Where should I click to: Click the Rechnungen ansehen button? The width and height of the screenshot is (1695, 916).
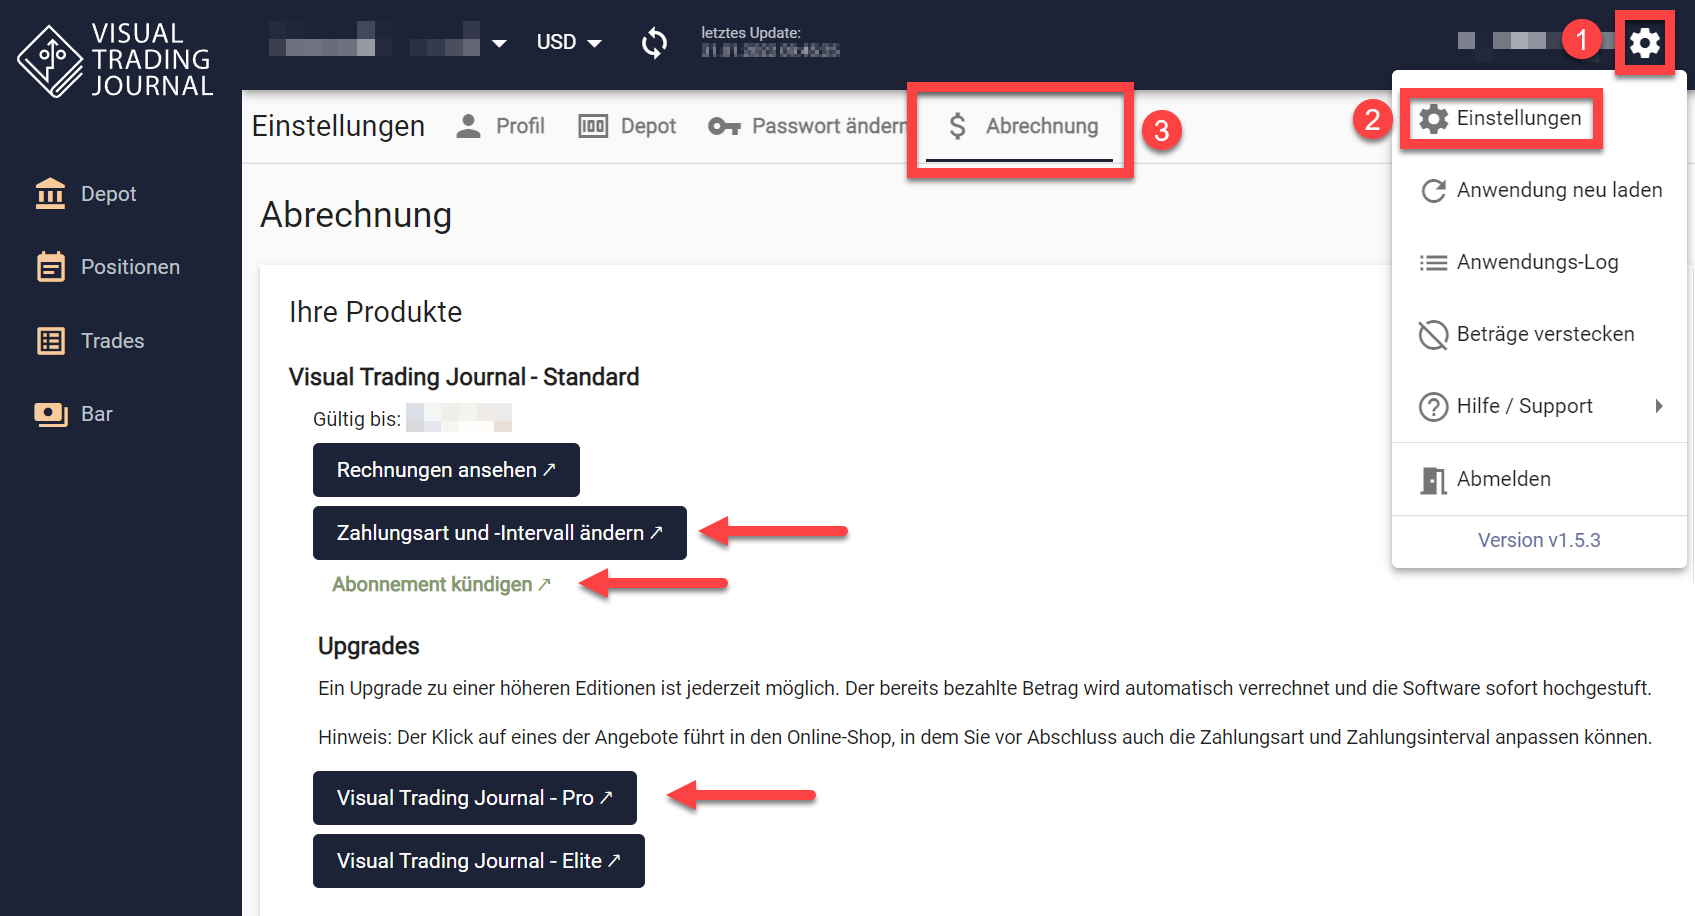coord(446,470)
